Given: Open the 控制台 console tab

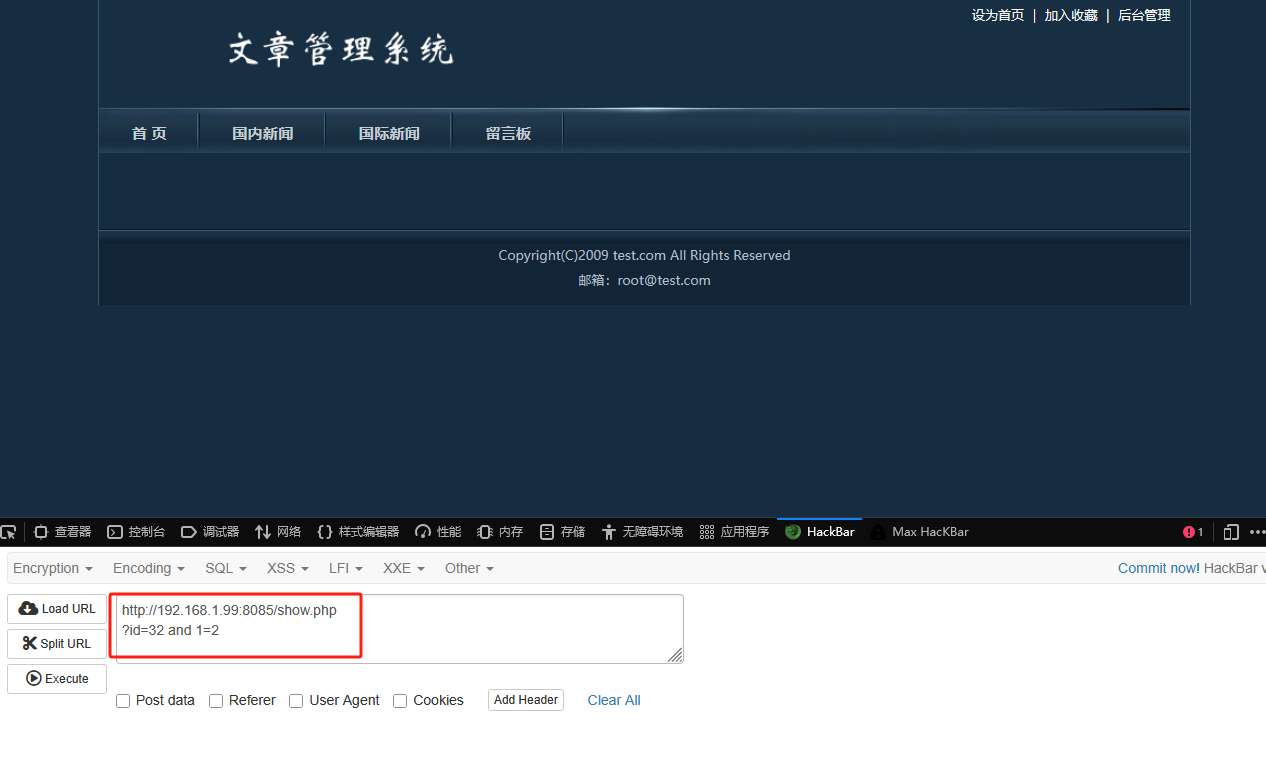Looking at the screenshot, I should click(x=136, y=532).
